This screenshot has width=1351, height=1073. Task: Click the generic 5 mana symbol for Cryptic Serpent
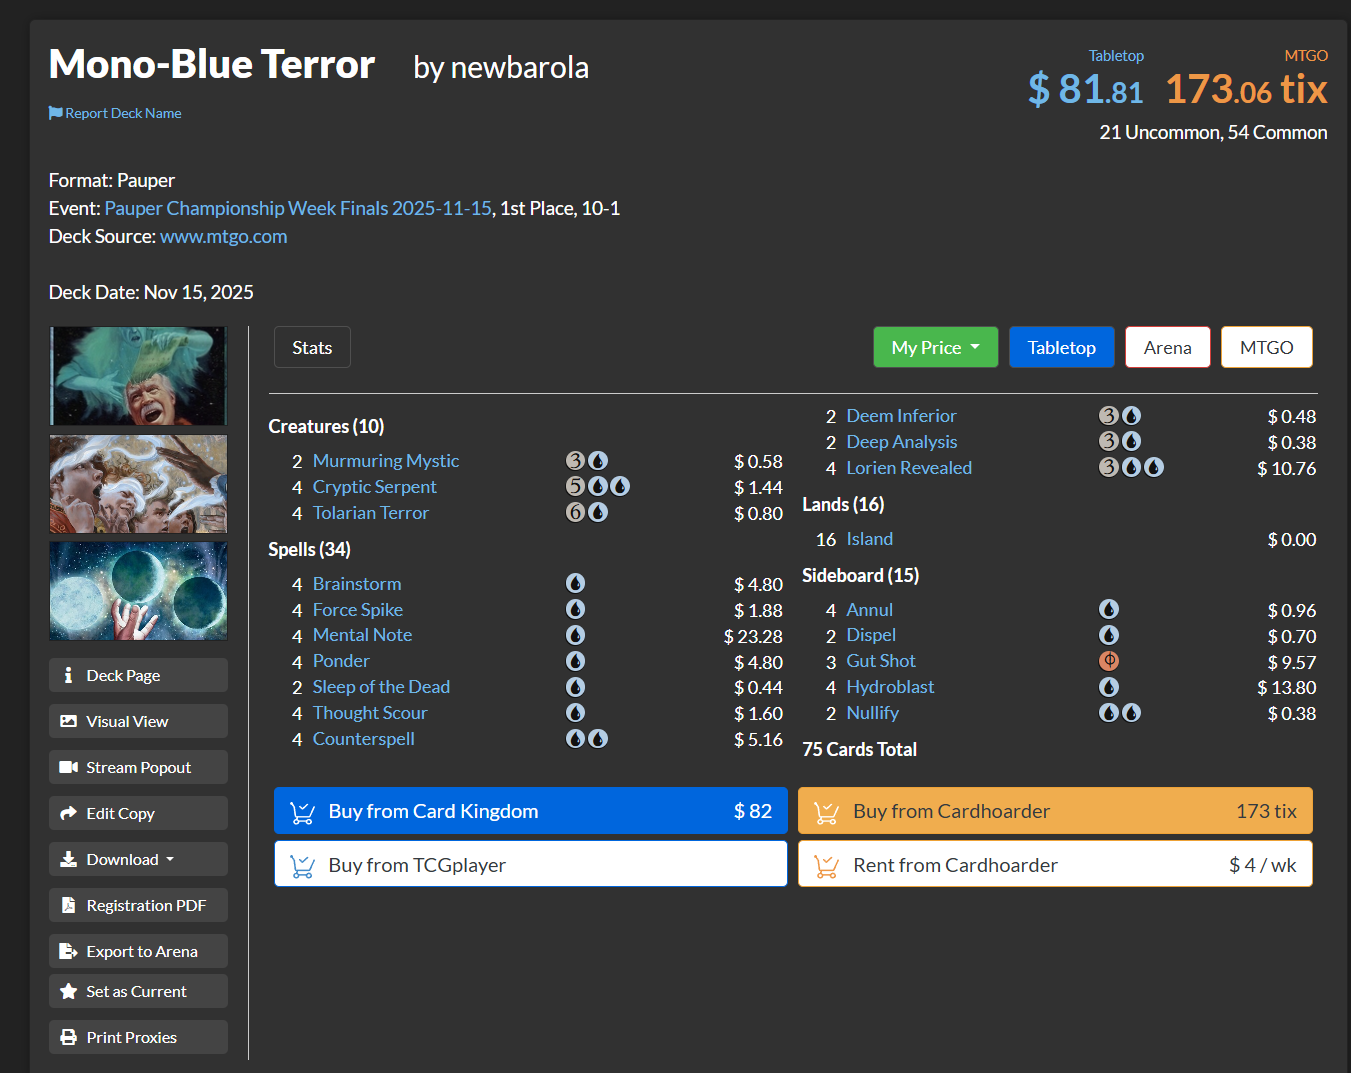coord(575,486)
